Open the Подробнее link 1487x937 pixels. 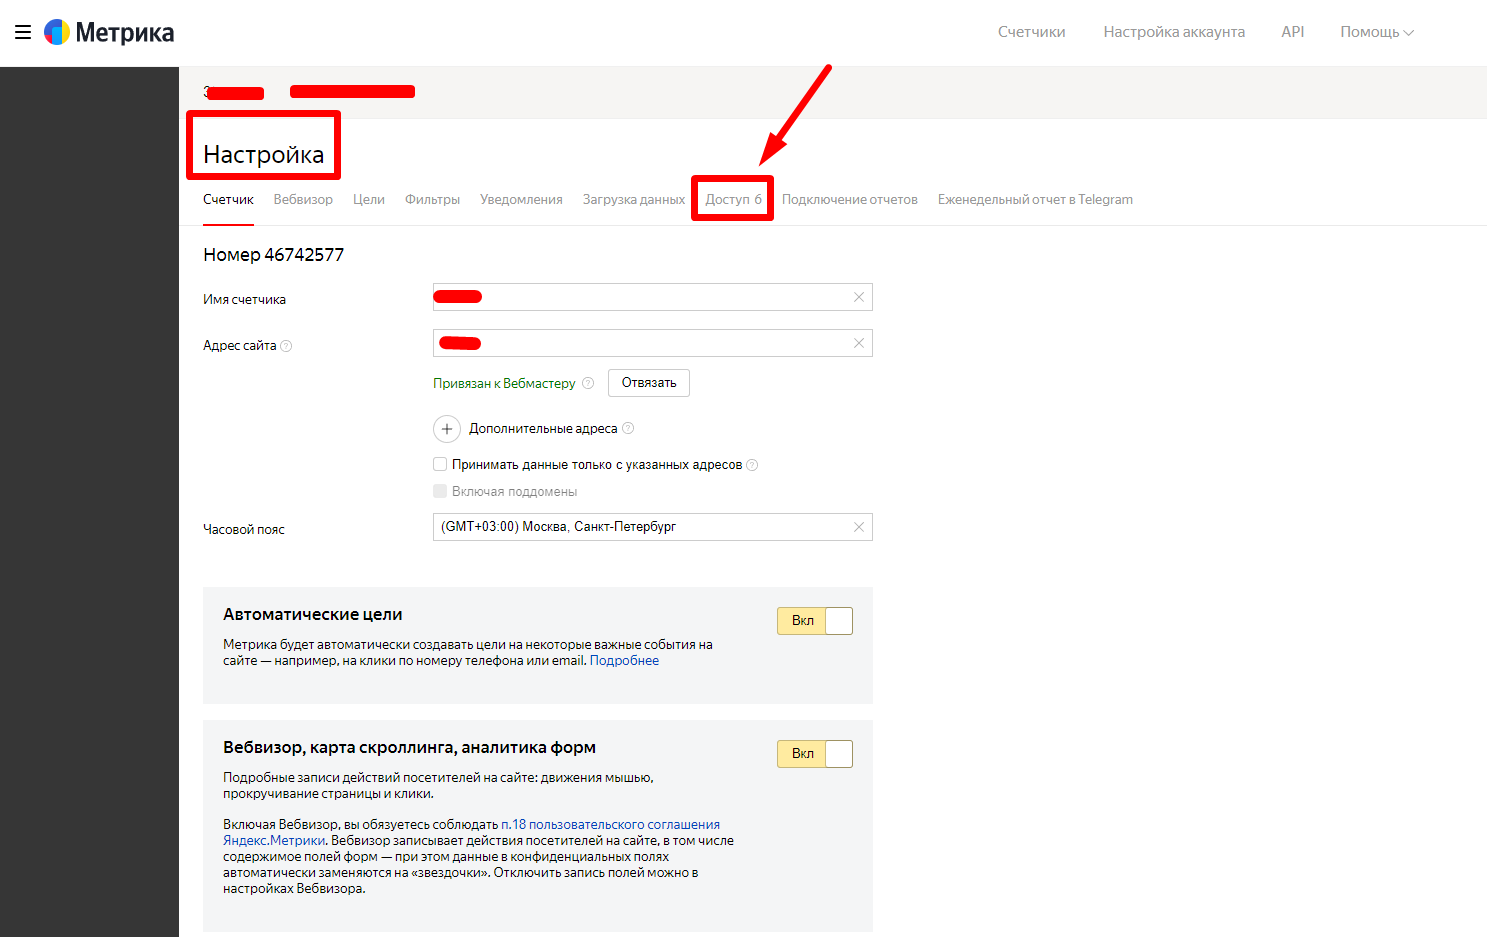pyautogui.click(x=624, y=661)
